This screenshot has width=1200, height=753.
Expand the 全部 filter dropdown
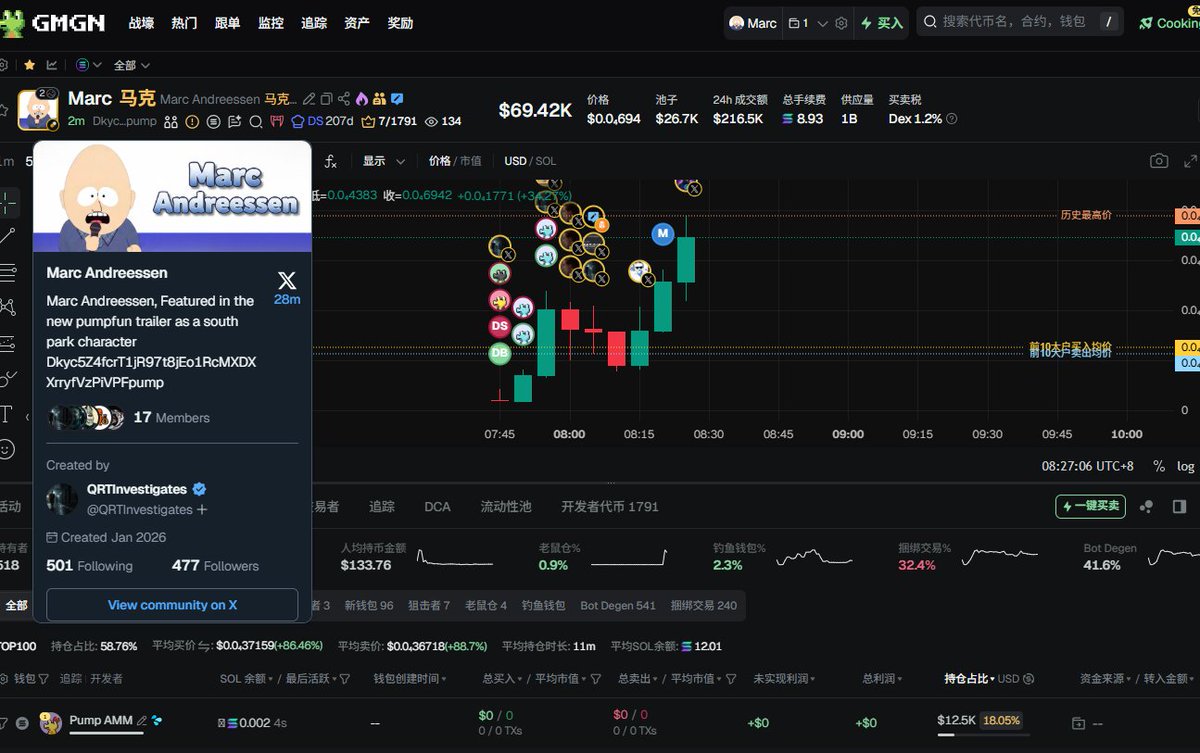[131, 65]
